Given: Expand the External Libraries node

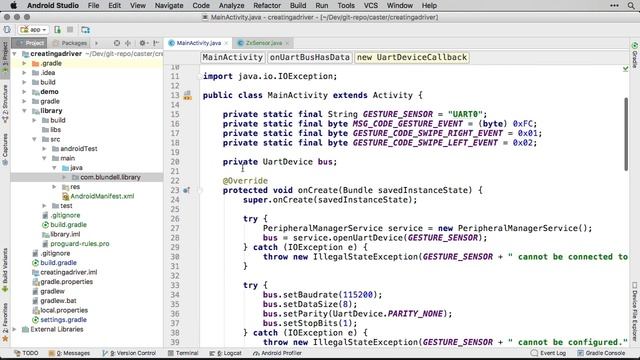Looking at the screenshot, I should (x=15, y=329).
